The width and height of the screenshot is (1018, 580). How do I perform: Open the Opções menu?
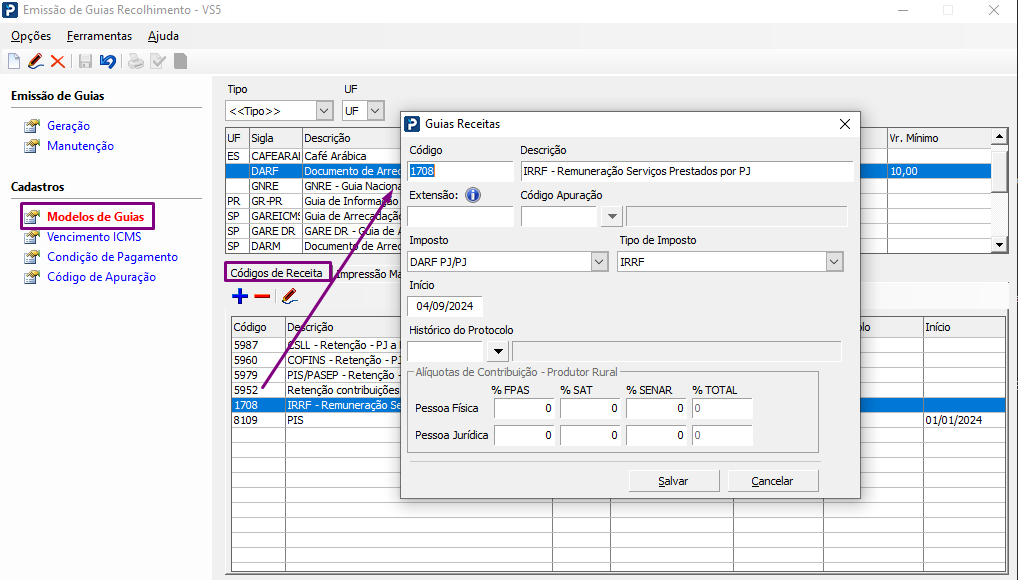click(x=31, y=36)
